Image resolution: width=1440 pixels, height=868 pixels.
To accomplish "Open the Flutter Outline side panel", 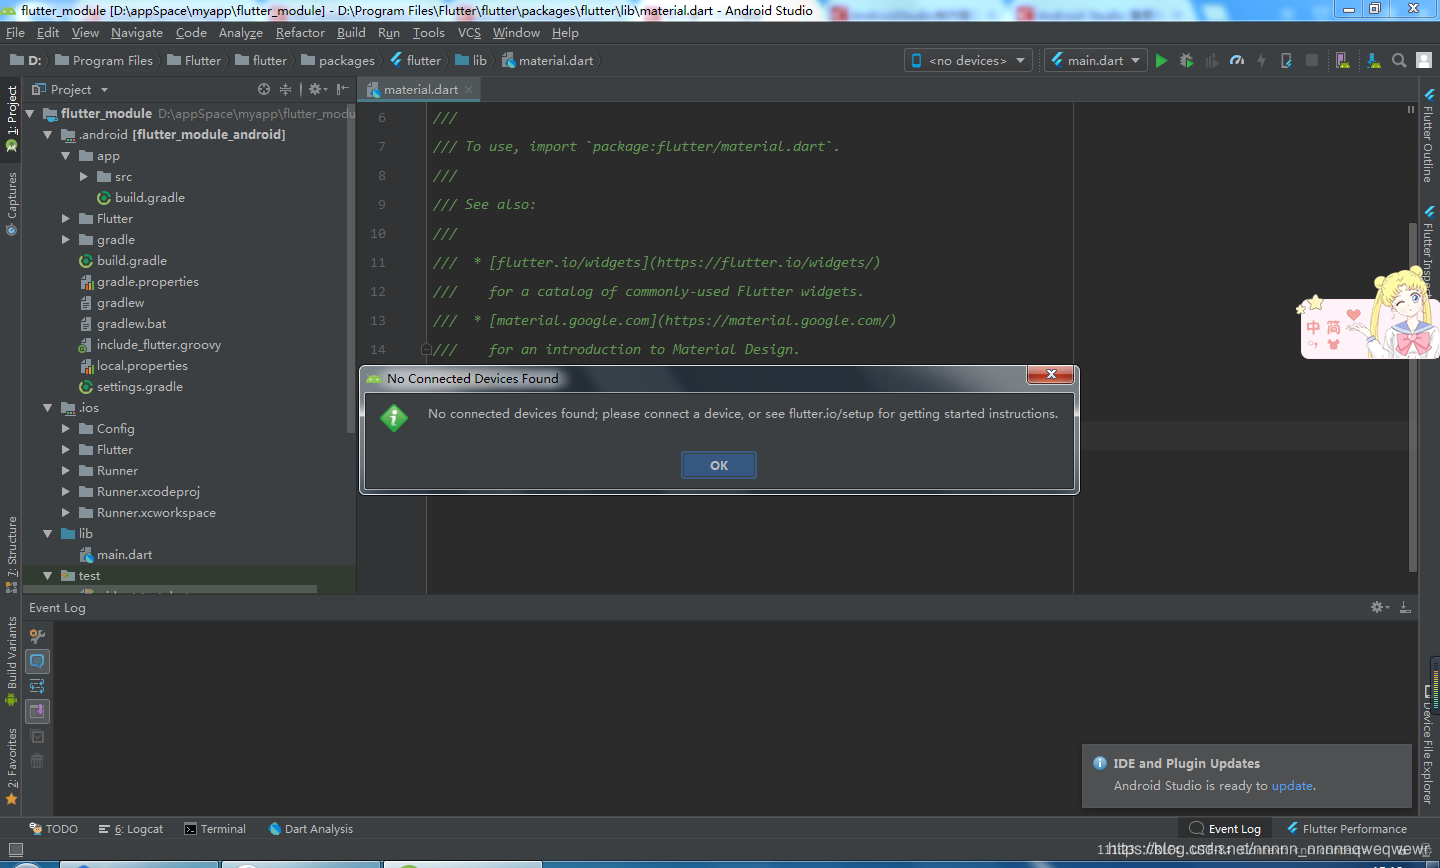I will tap(1429, 135).
